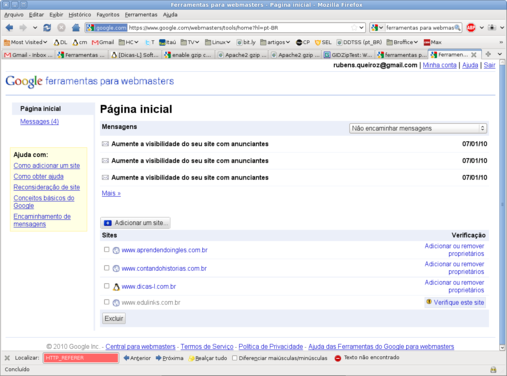
Task: Click Próxima find next button
Action: click(x=169, y=358)
